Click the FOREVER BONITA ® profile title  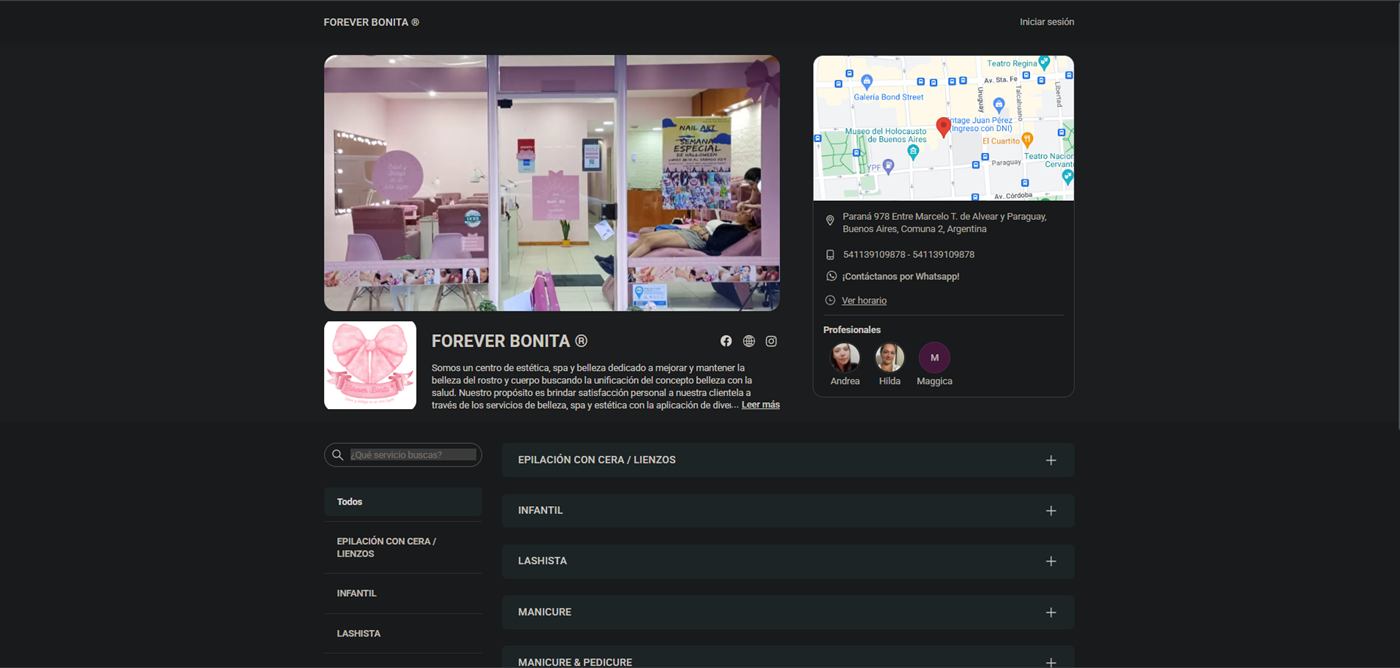coord(510,341)
